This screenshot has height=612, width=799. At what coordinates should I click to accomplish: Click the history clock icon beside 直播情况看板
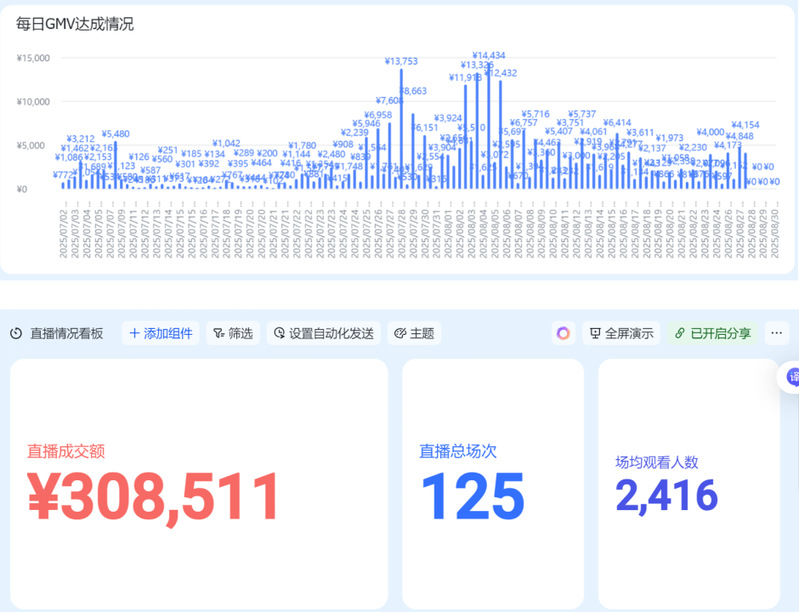pyautogui.click(x=16, y=334)
